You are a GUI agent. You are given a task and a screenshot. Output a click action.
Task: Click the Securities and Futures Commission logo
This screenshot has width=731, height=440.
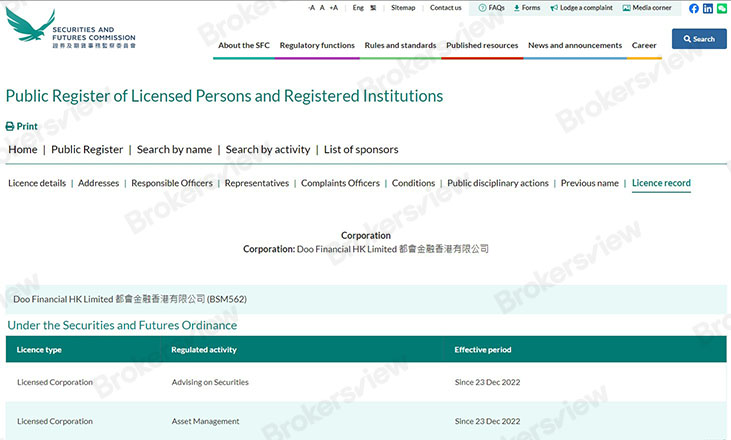click(70, 29)
